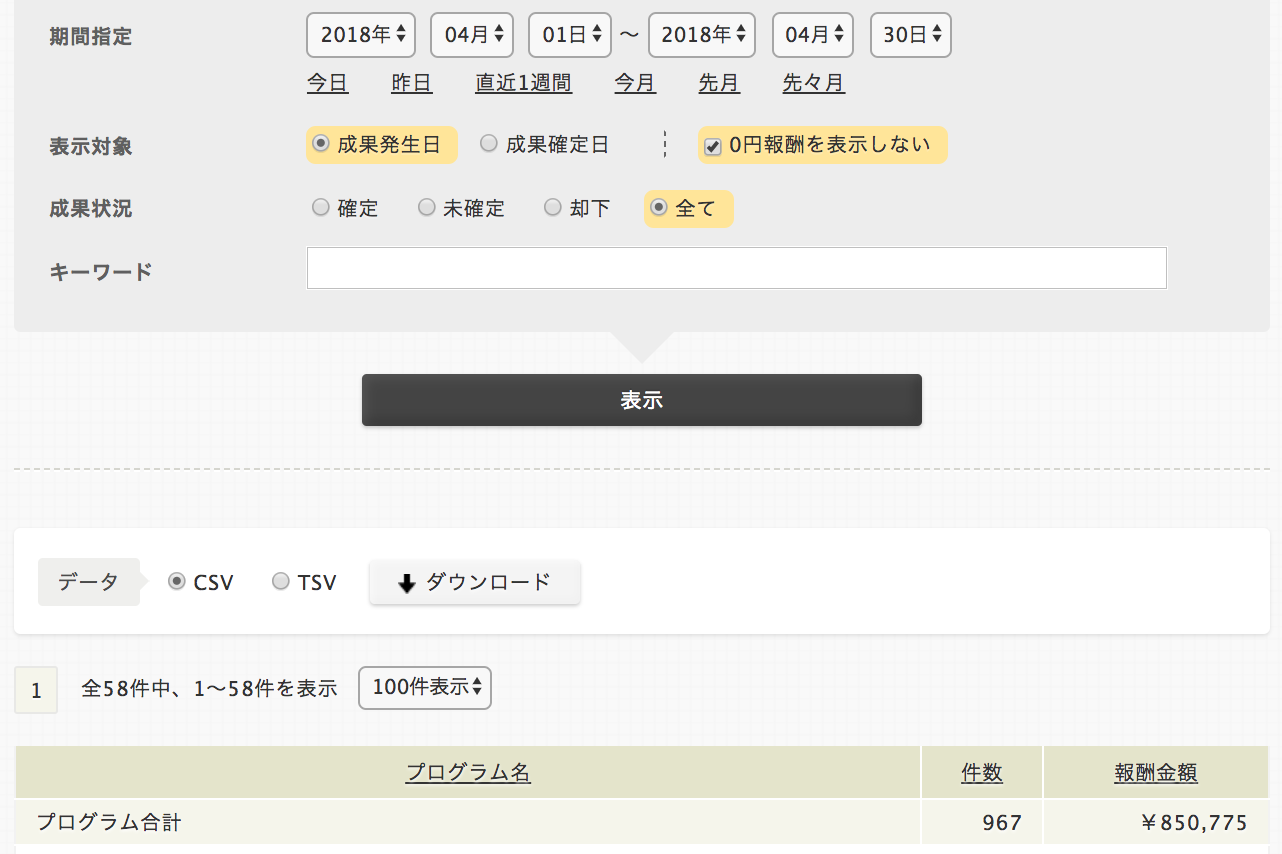The width and height of the screenshot is (1282, 854).
Task: Click the 先々月 shortcut link
Action: (x=813, y=83)
